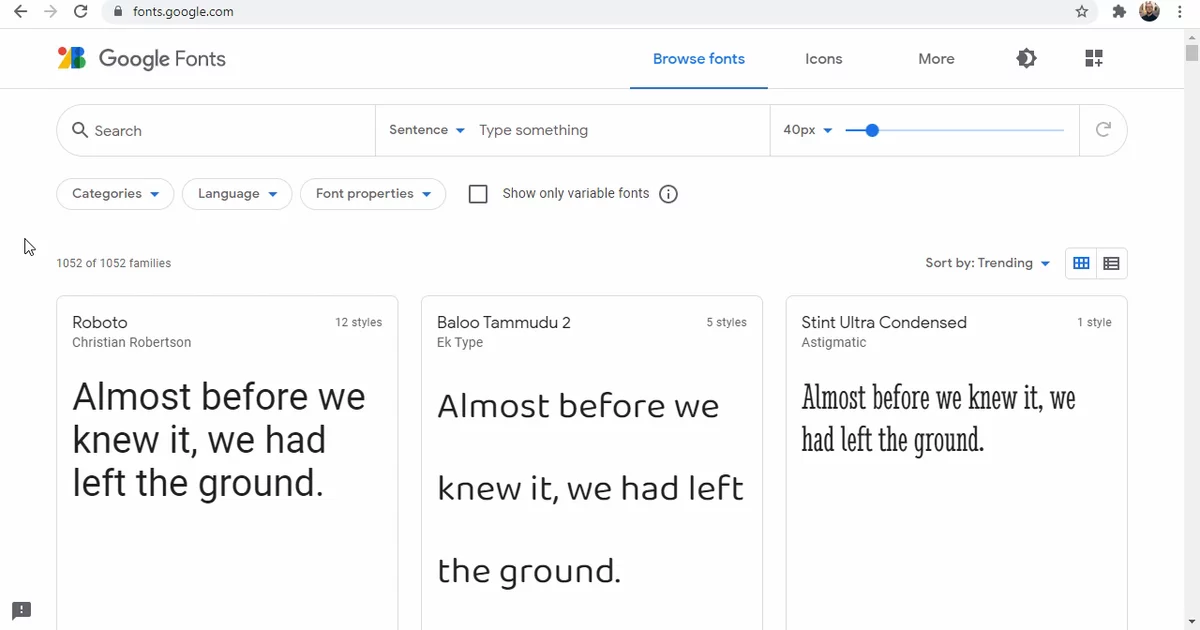The width and height of the screenshot is (1200, 630).
Task: Click the feedback icon in bottom corner
Action: tap(21, 610)
